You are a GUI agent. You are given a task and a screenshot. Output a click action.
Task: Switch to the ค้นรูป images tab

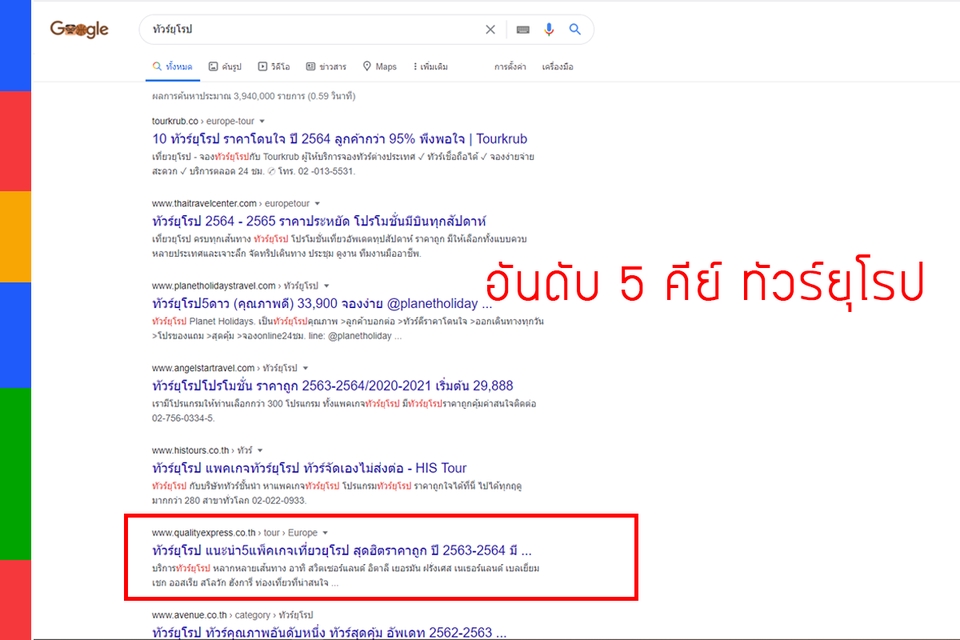tap(225, 67)
